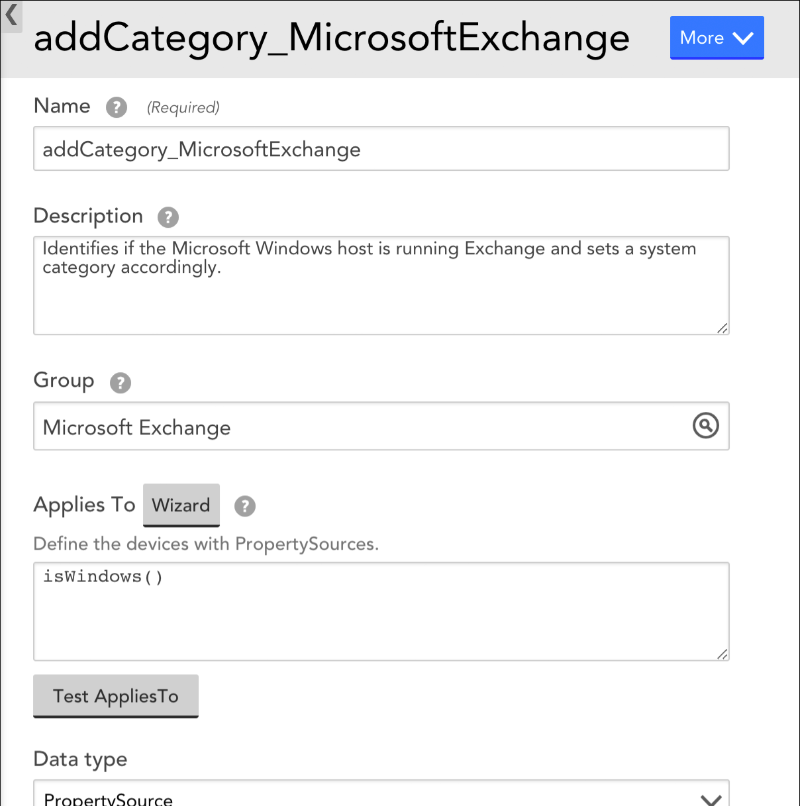This screenshot has width=800, height=806.
Task: Show help for Applies To
Action: (x=245, y=506)
